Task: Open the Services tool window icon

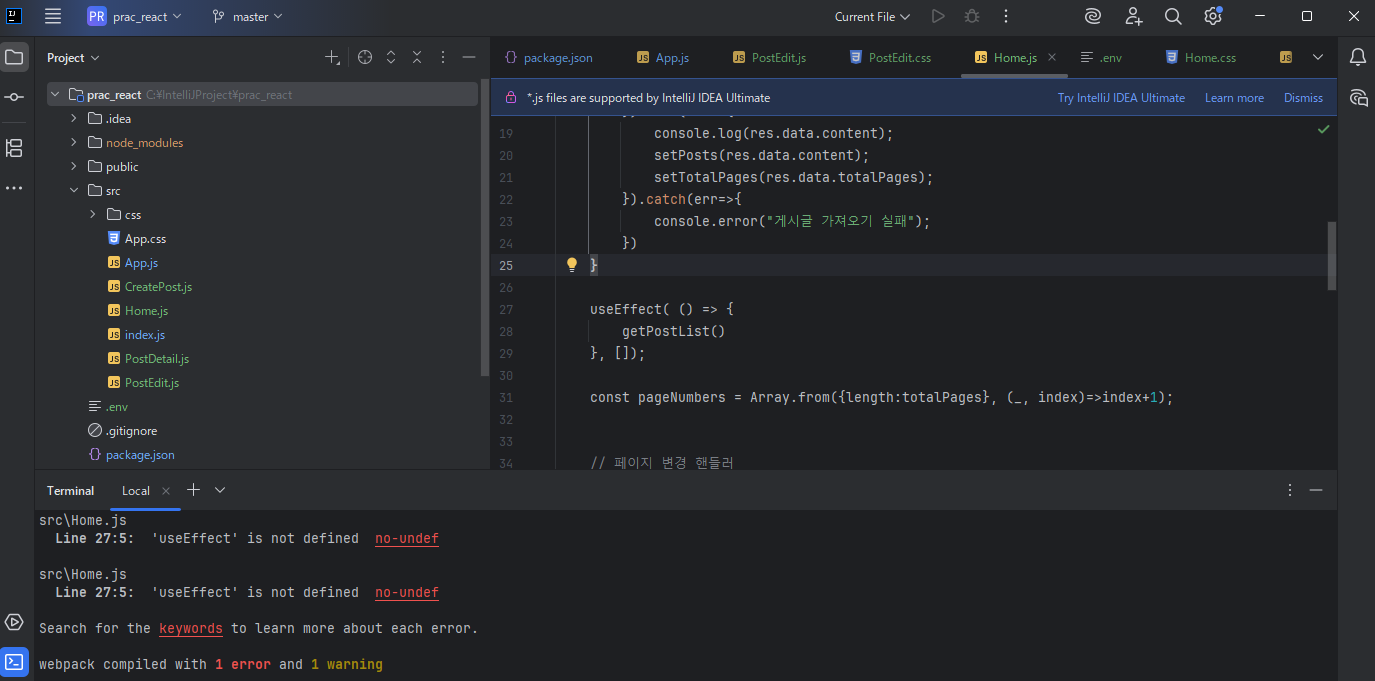Action: pyautogui.click(x=14, y=622)
